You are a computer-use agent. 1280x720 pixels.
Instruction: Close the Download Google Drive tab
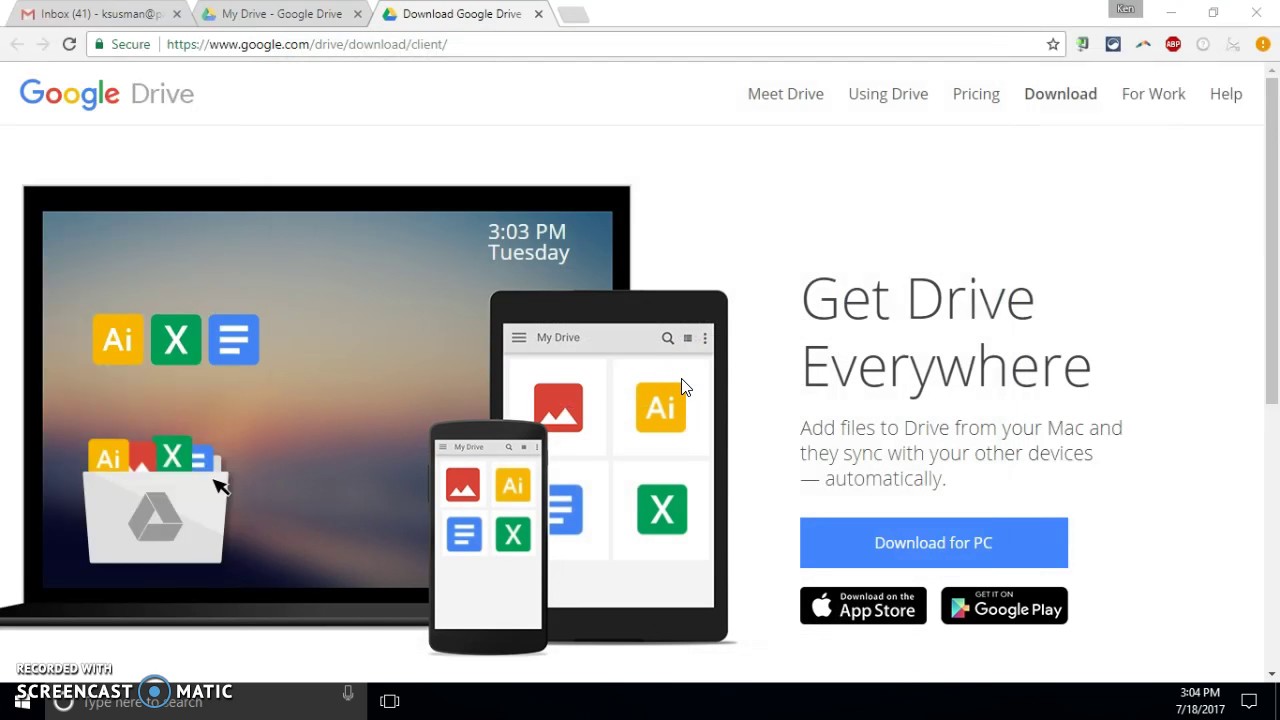(538, 14)
